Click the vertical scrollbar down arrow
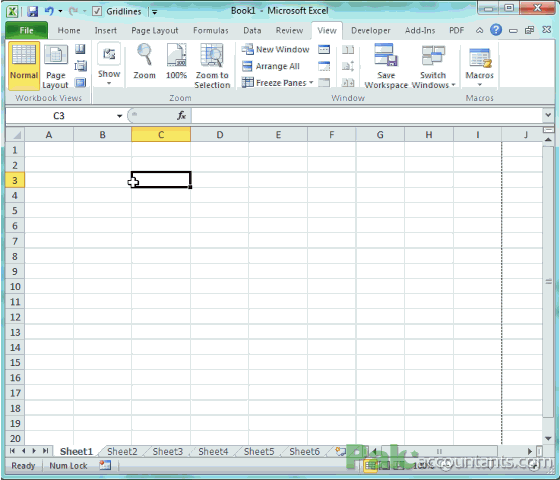 548,439
